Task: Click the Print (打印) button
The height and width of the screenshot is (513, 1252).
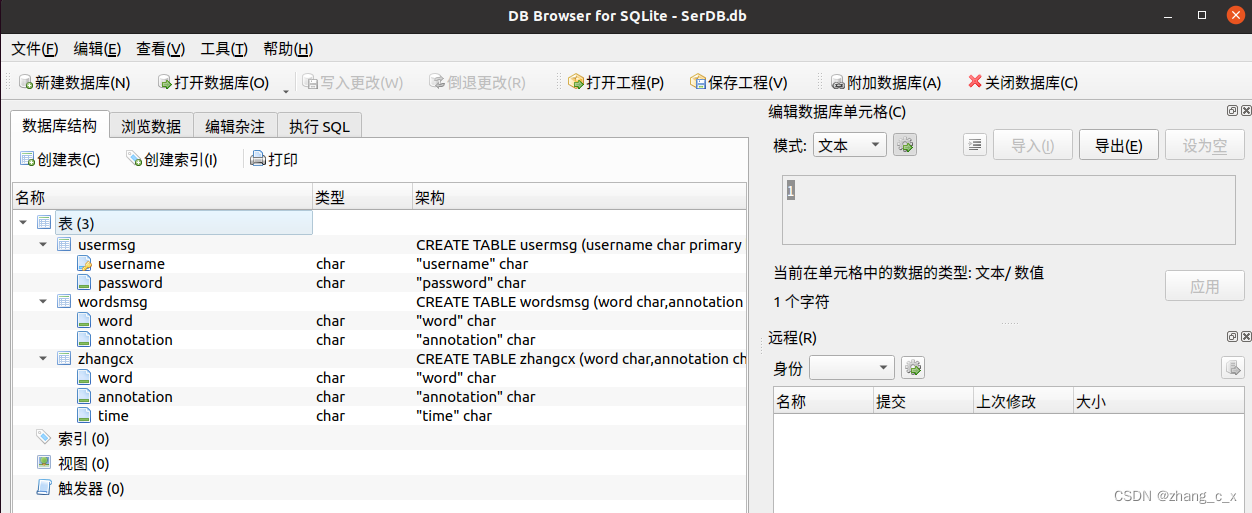Action: click(274, 159)
